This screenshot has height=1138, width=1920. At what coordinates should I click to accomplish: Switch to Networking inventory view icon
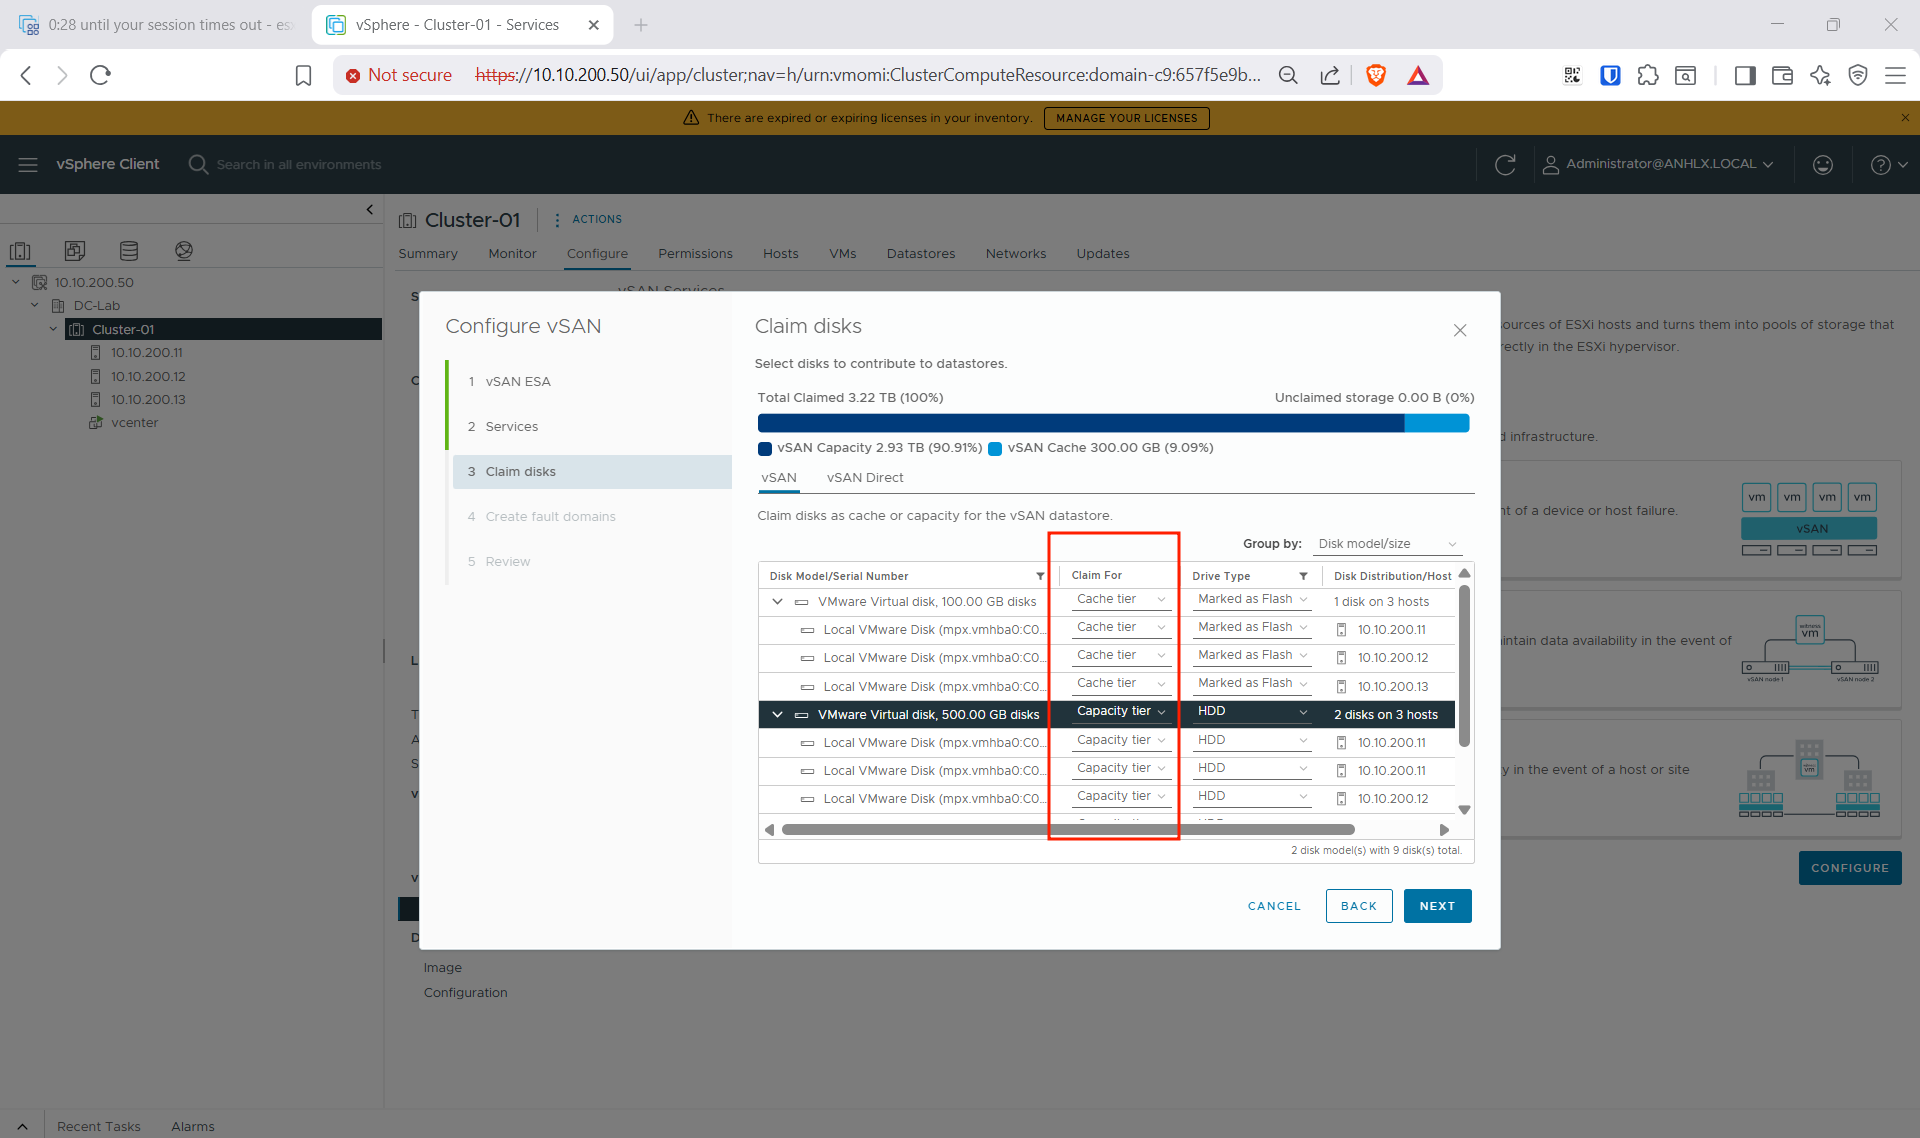(x=184, y=251)
